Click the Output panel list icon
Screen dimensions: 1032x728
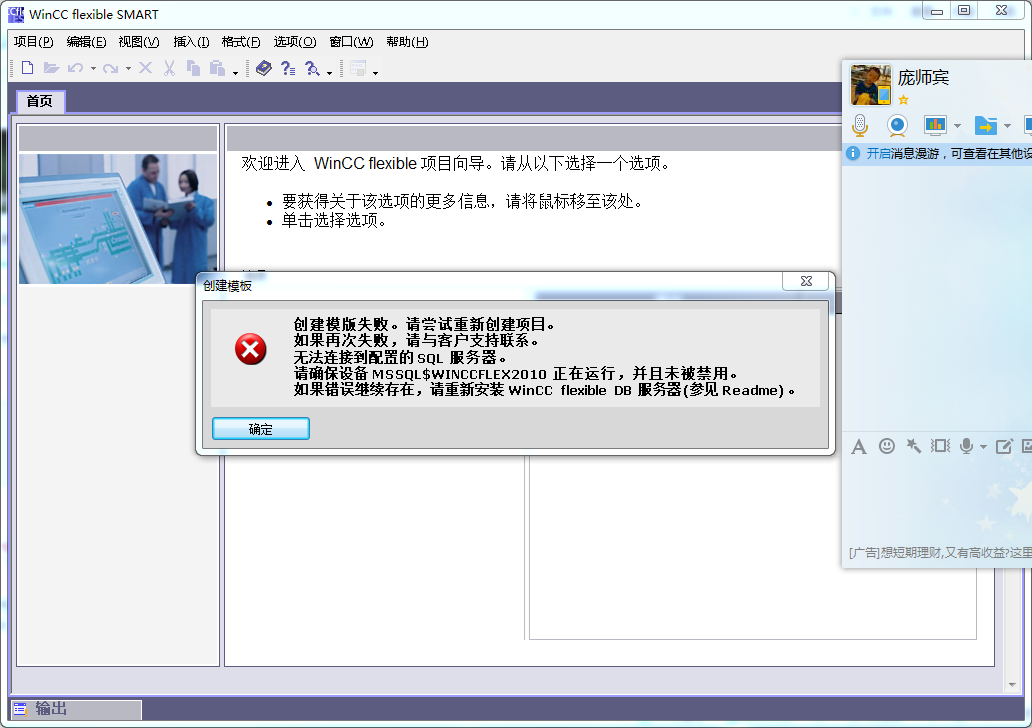(x=20, y=709)
